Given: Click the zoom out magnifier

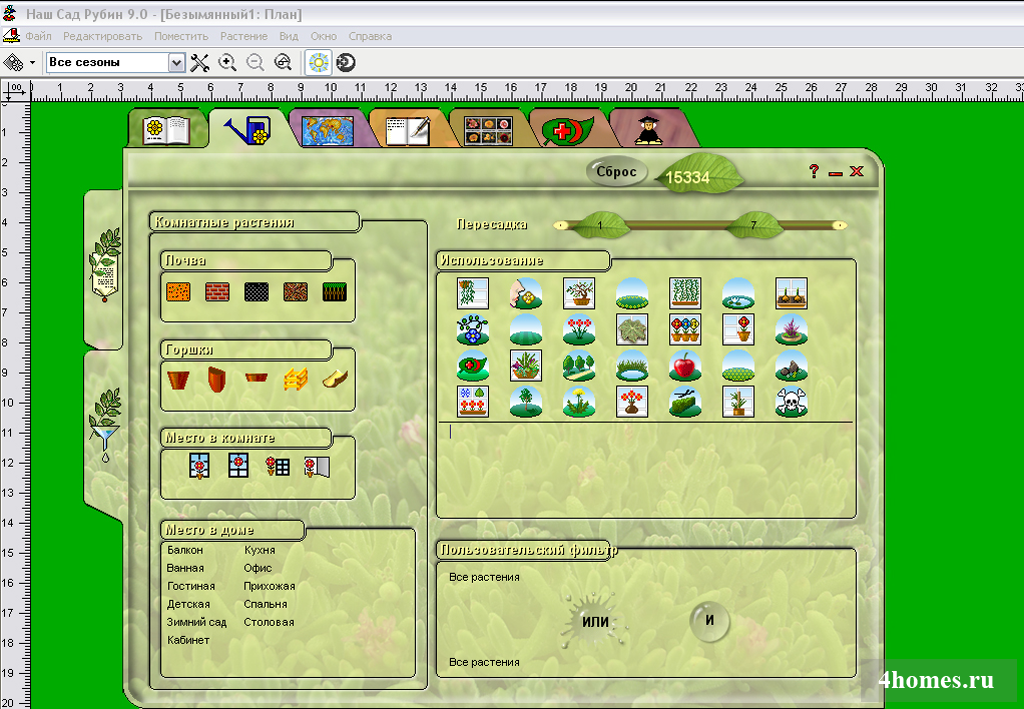Looking at the screenshot, I should coord(255,63).
